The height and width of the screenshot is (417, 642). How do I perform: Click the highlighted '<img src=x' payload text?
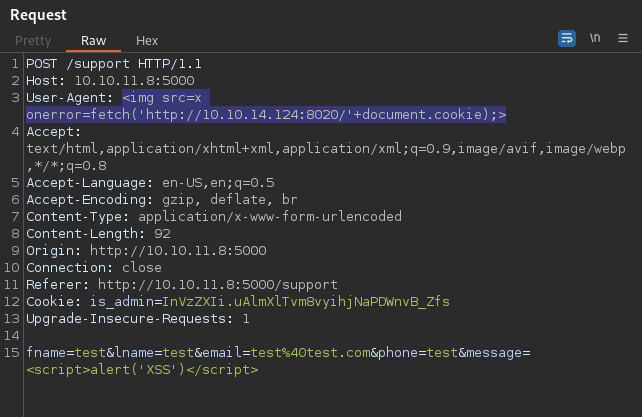point(162,98)
